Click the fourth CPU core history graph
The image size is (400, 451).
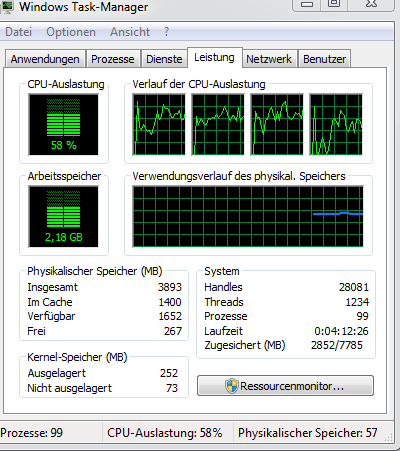pyautogui.click(x=336, y=124)
